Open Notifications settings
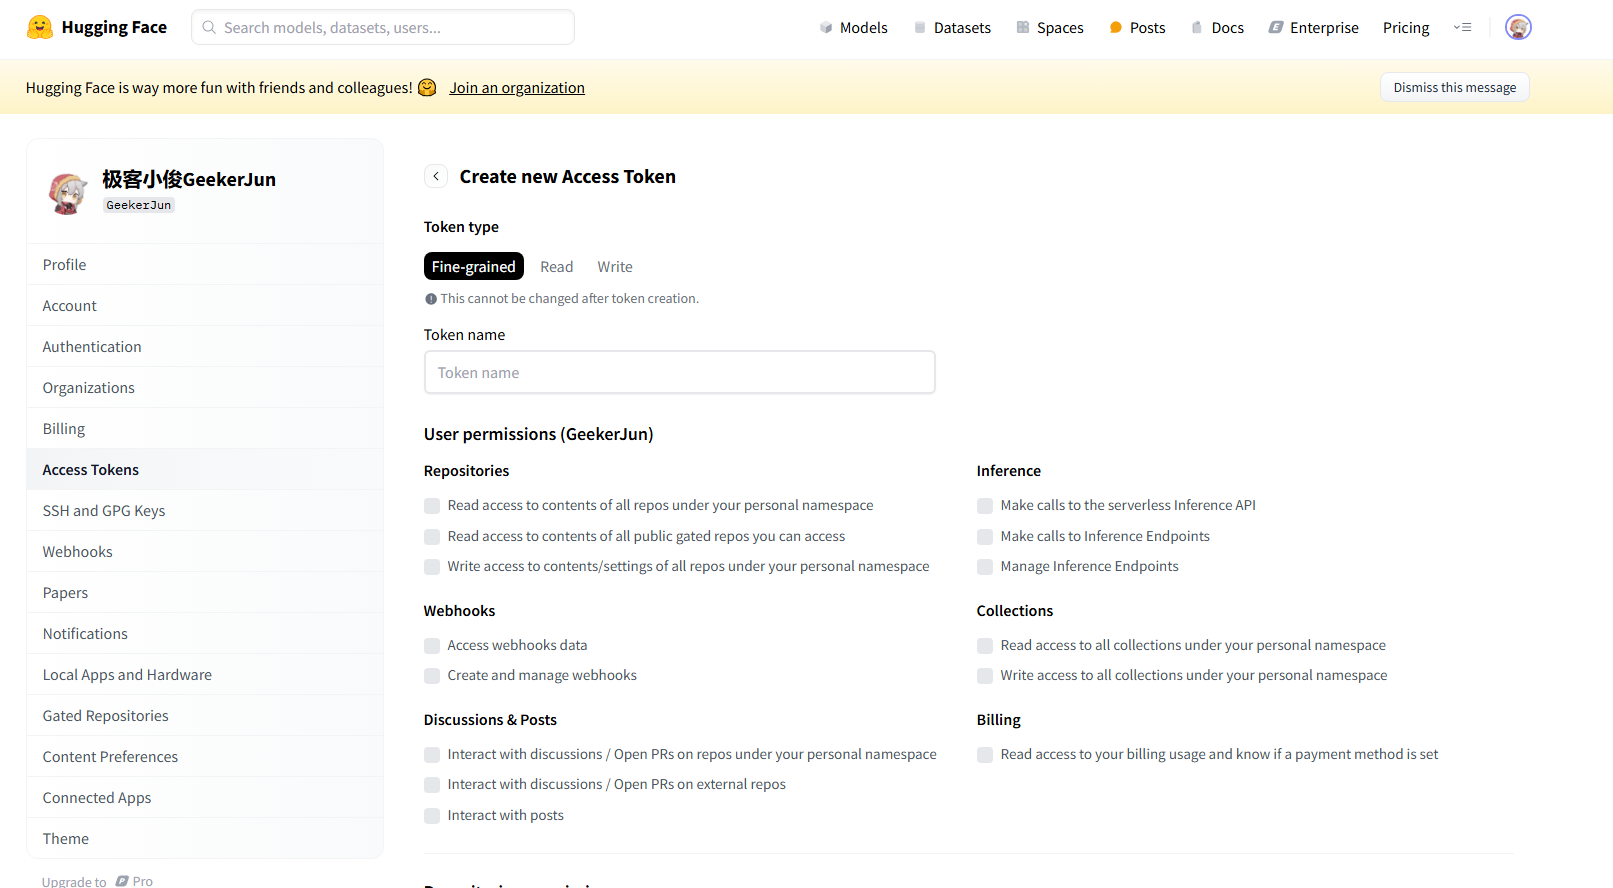 click(x=205, y=633)
